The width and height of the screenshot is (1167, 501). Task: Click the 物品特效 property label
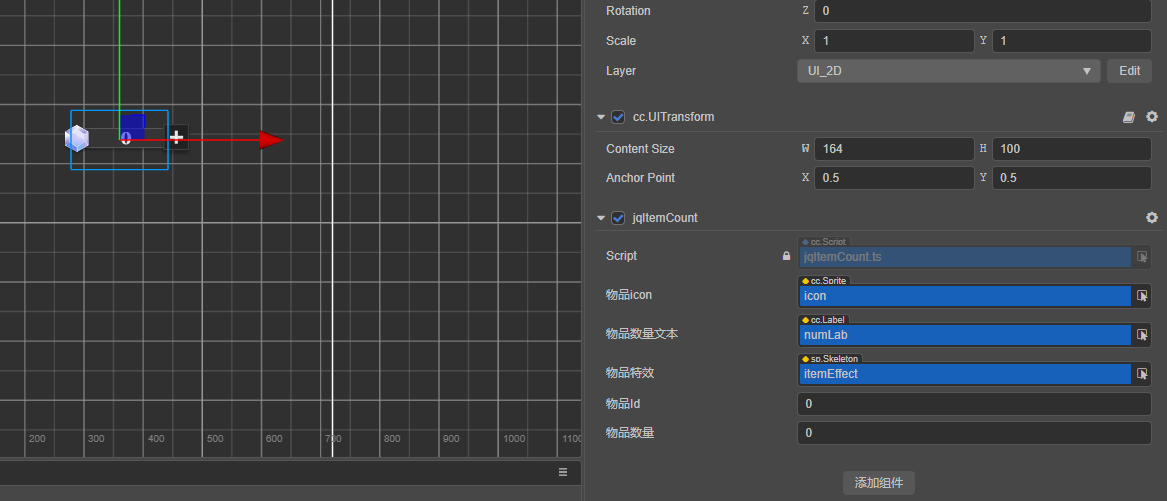click(630, 373)
